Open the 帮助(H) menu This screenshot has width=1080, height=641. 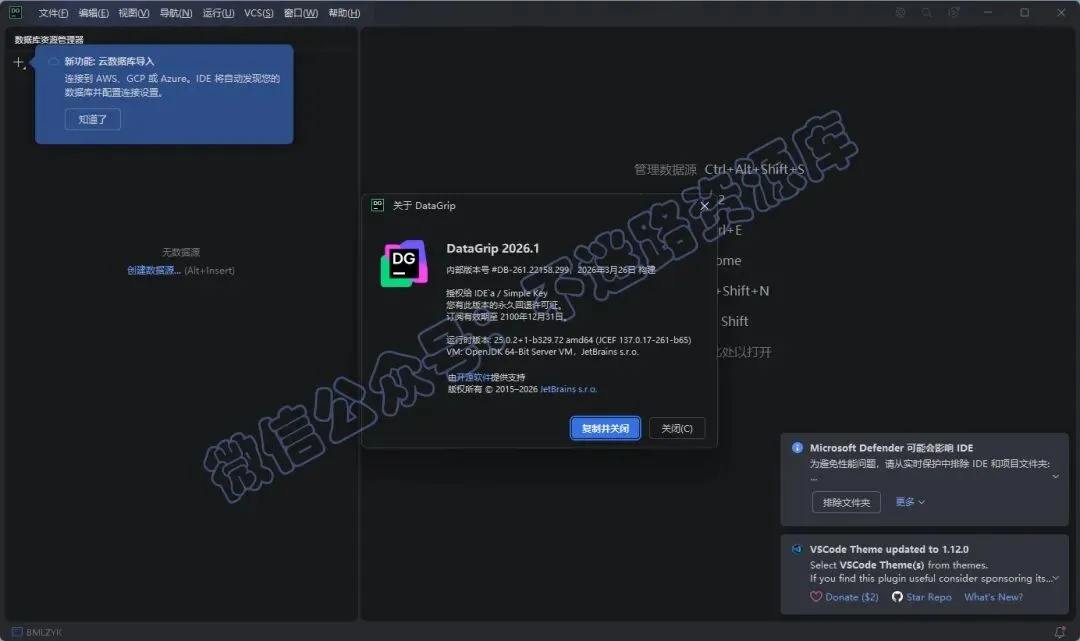tap(344, 13)
